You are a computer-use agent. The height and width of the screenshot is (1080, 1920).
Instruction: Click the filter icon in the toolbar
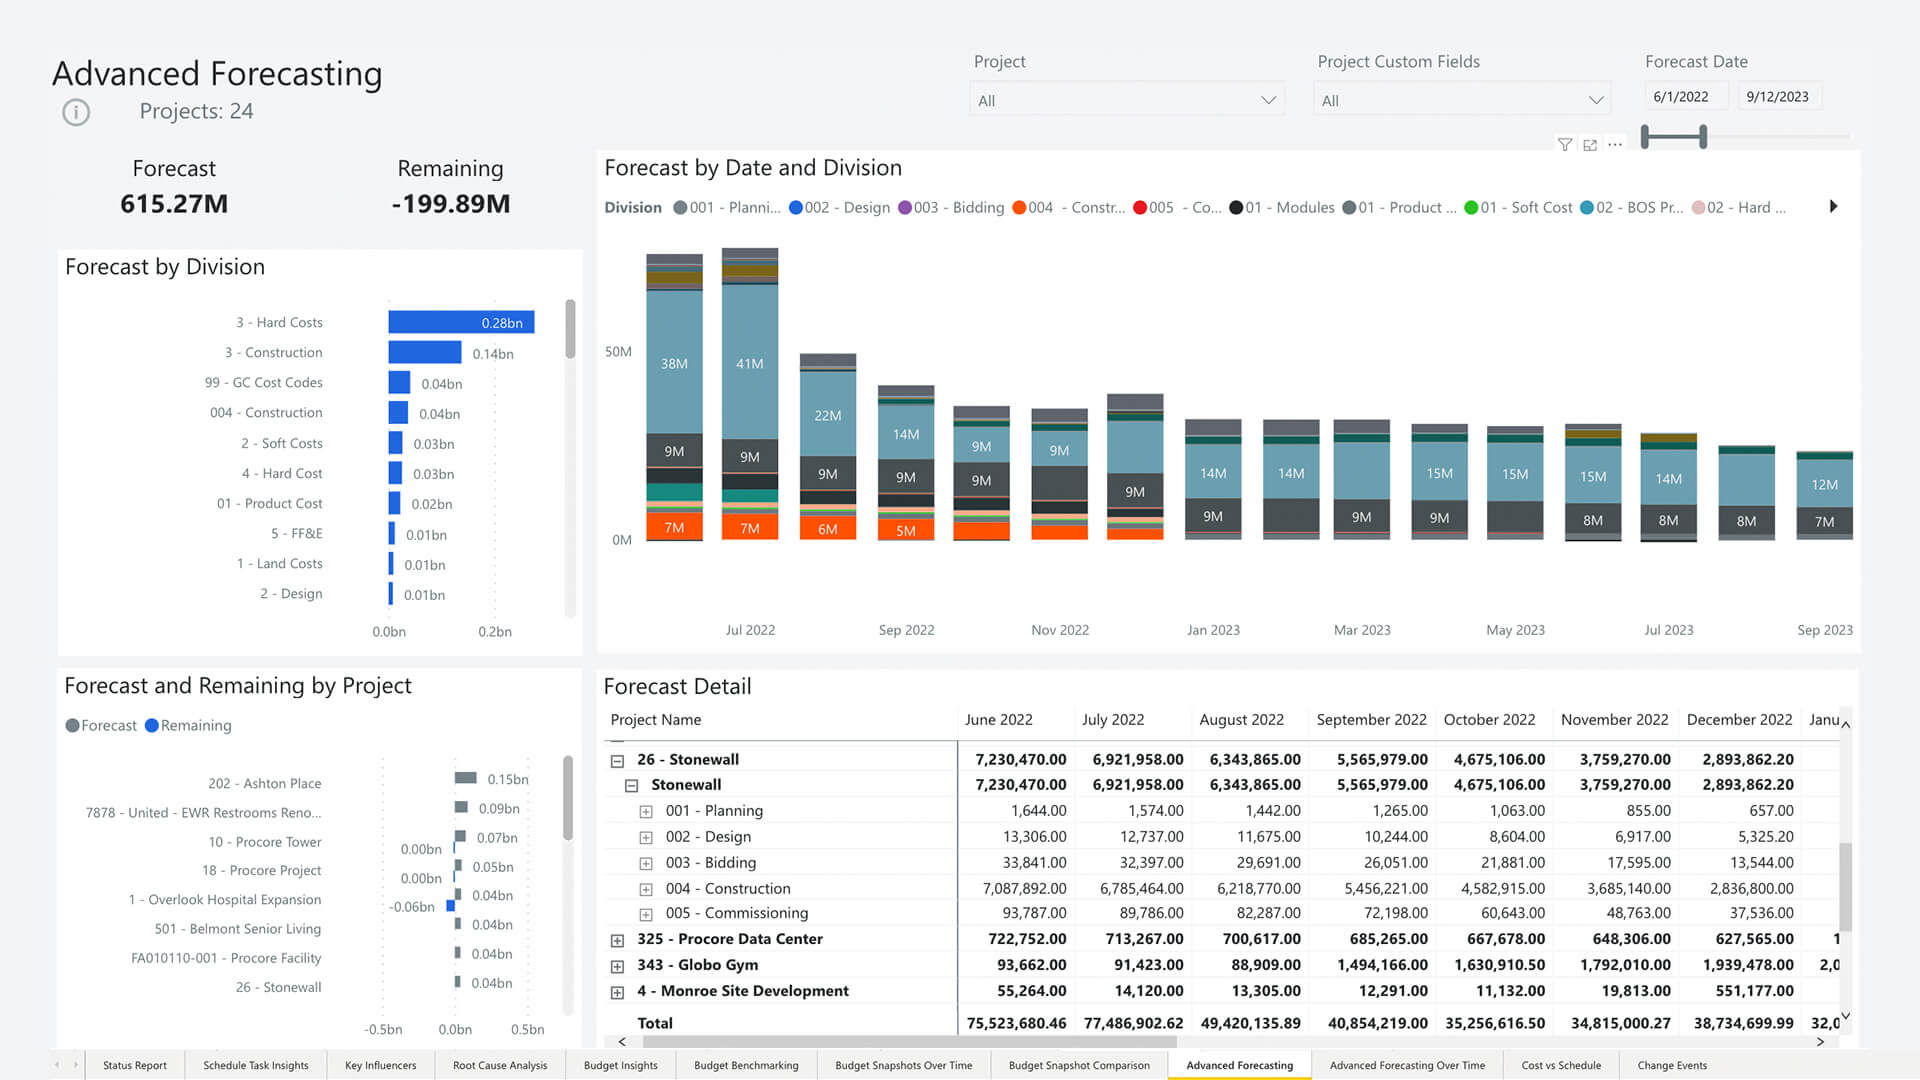point(1563,142)
